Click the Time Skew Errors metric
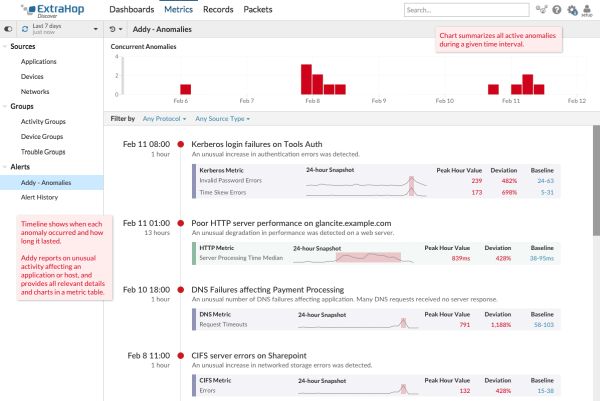The width and height of the screenshot is (600, 401). (x=223, y=192)
